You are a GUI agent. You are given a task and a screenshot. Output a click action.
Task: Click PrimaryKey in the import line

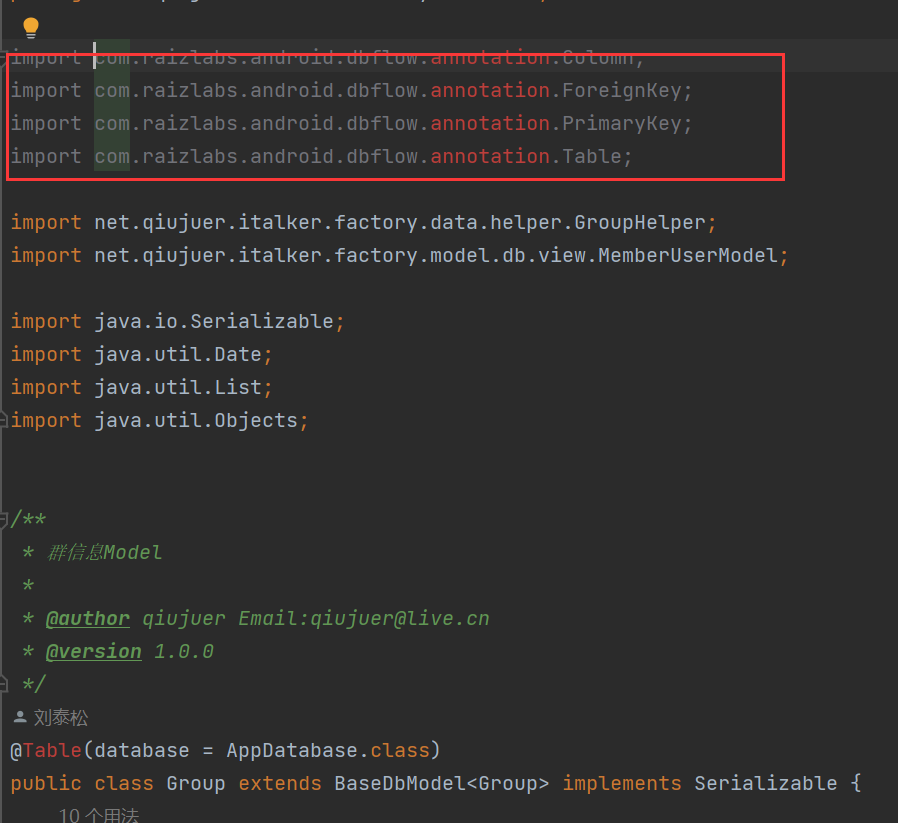pos(621,124)
